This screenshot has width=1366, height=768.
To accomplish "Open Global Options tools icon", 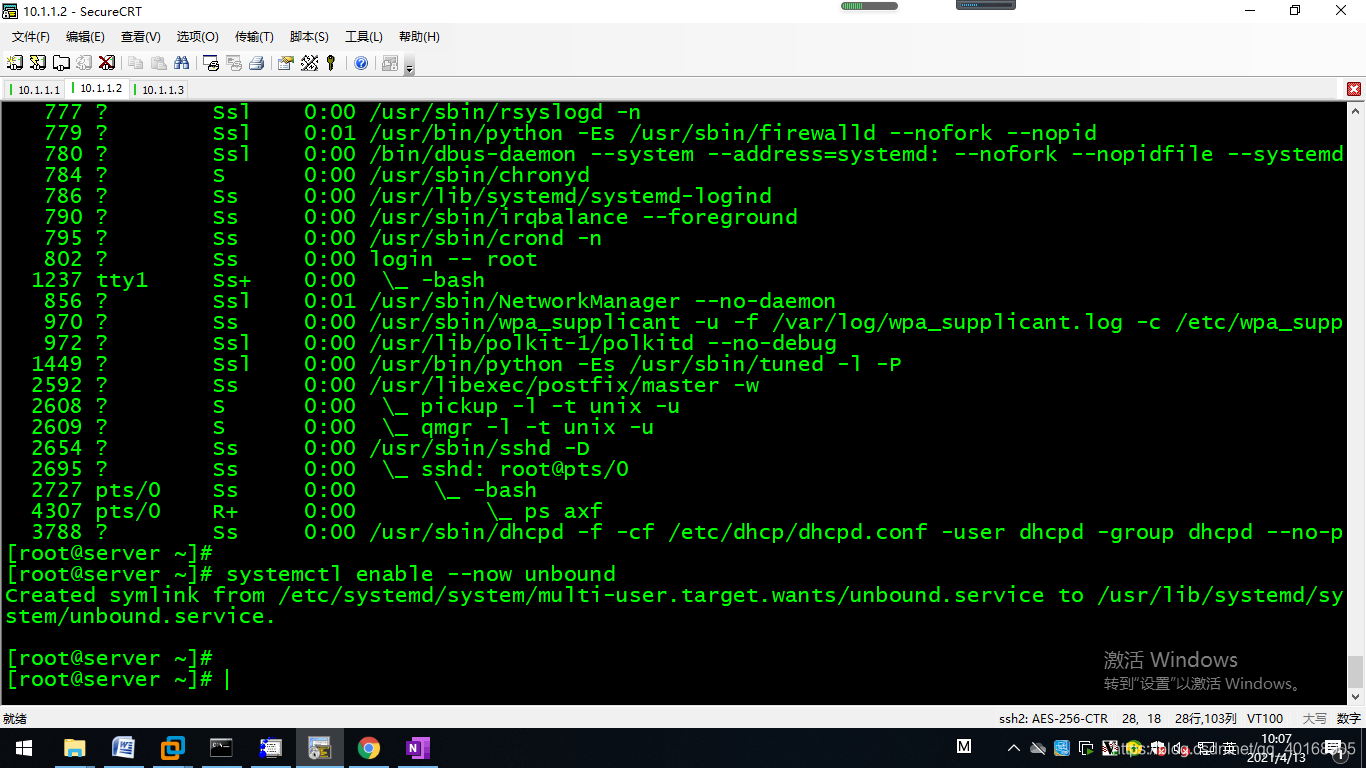I will point(309,63).
